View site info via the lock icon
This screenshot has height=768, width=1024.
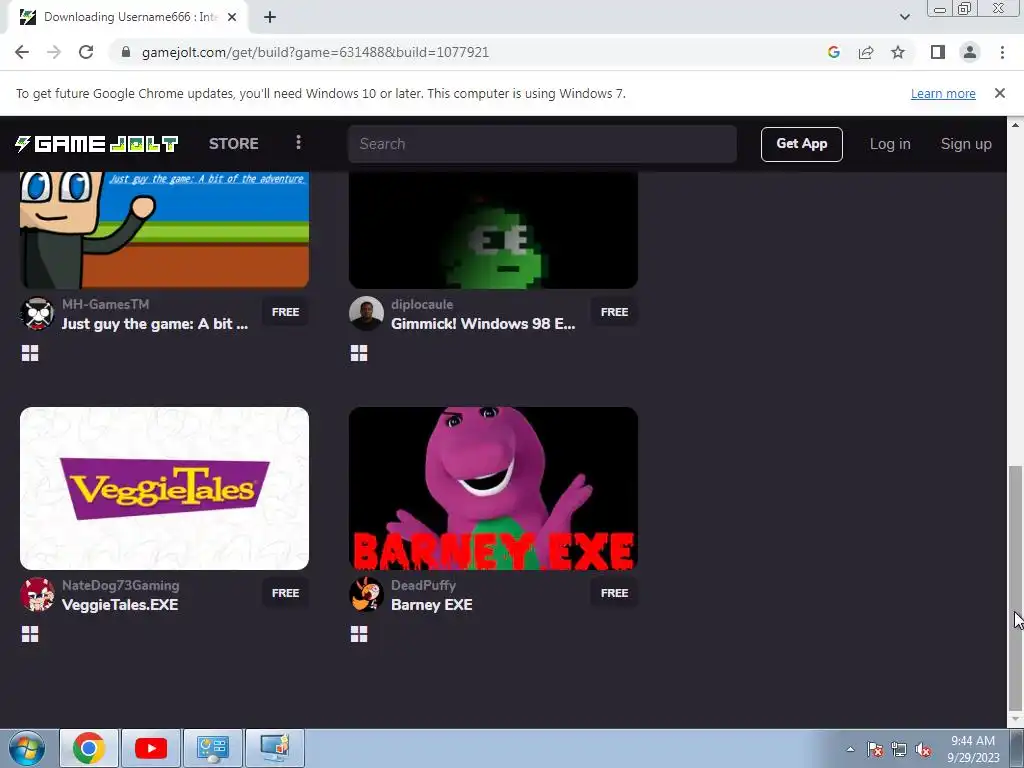click(126, 52)
